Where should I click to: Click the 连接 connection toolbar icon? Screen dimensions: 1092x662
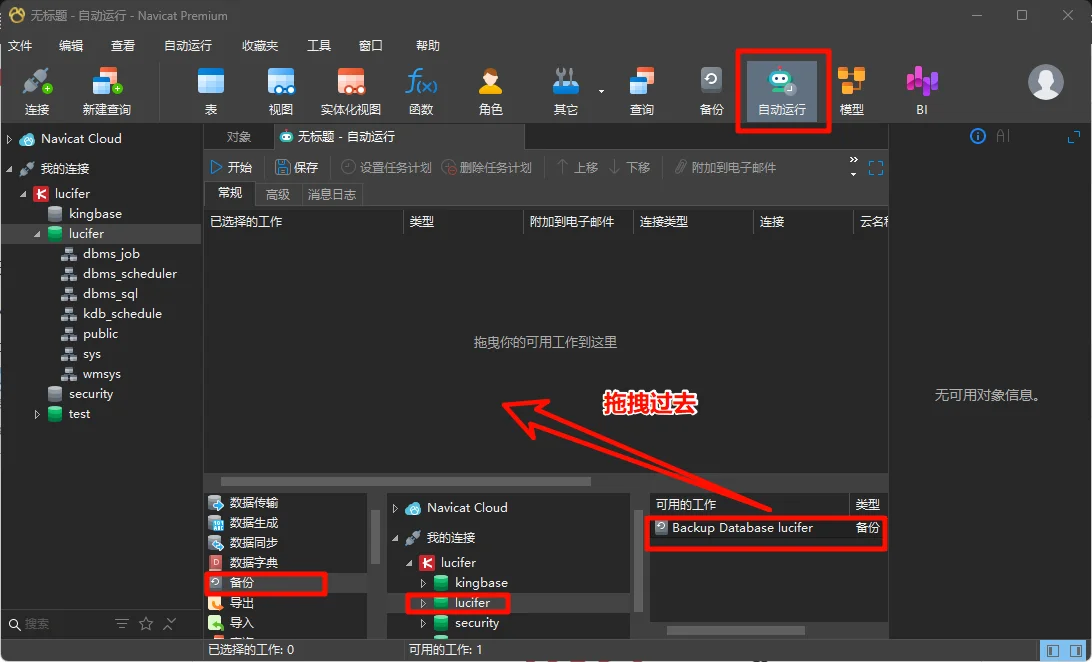pos(37,90)
